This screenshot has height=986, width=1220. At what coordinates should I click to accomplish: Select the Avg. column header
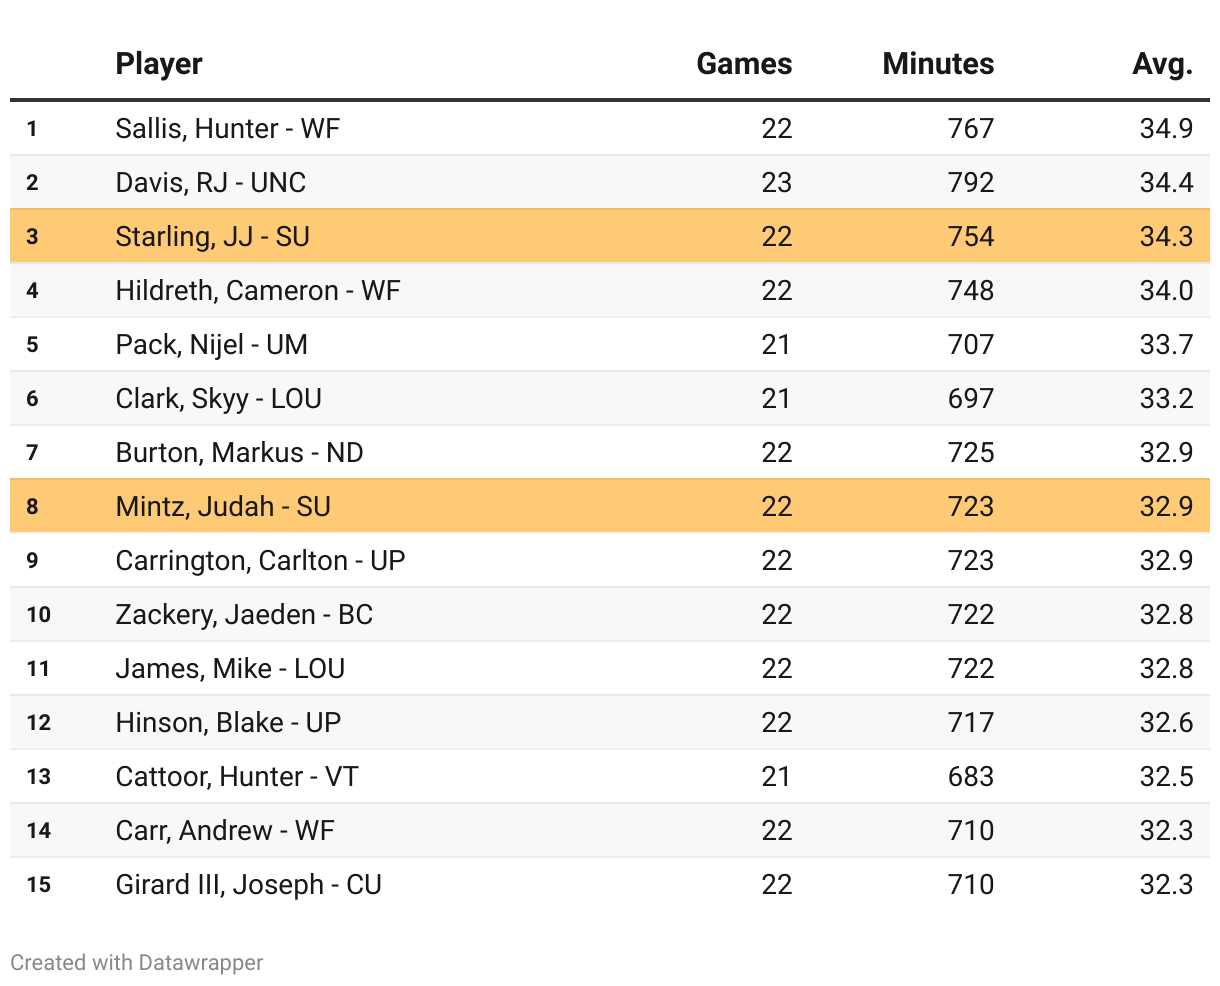click(1162, 64)
